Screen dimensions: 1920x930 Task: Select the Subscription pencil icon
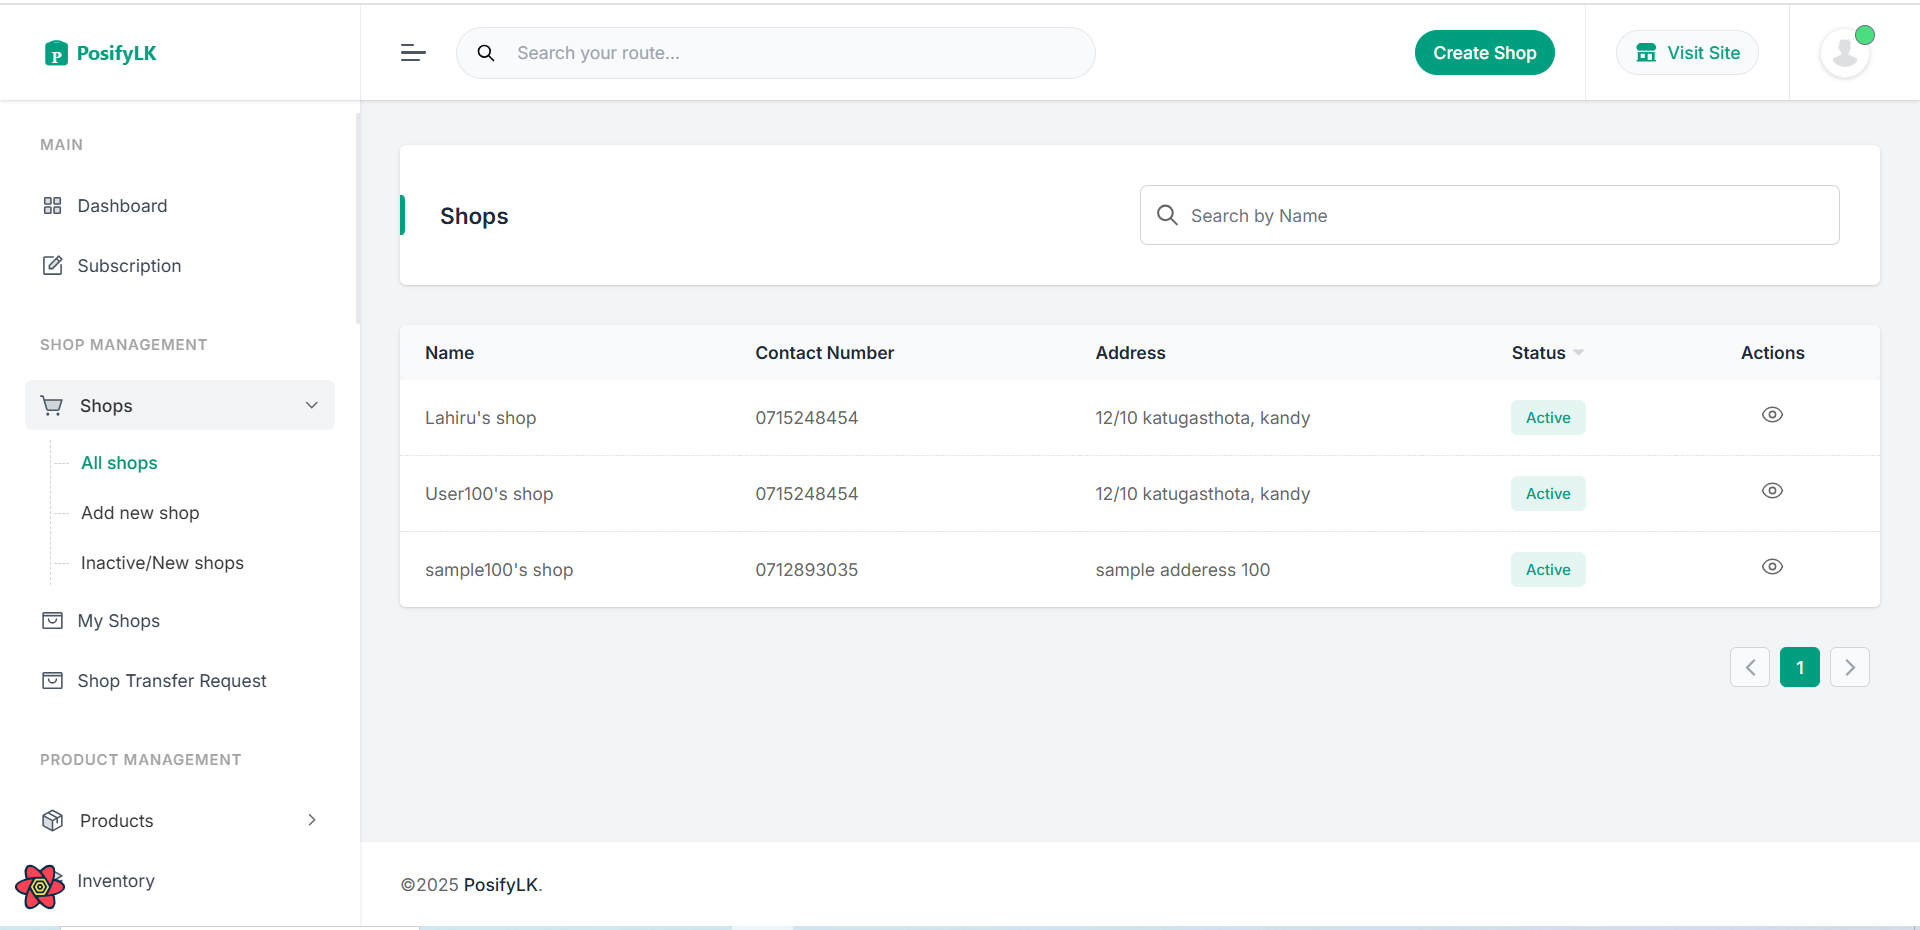[x=53, y=265]
